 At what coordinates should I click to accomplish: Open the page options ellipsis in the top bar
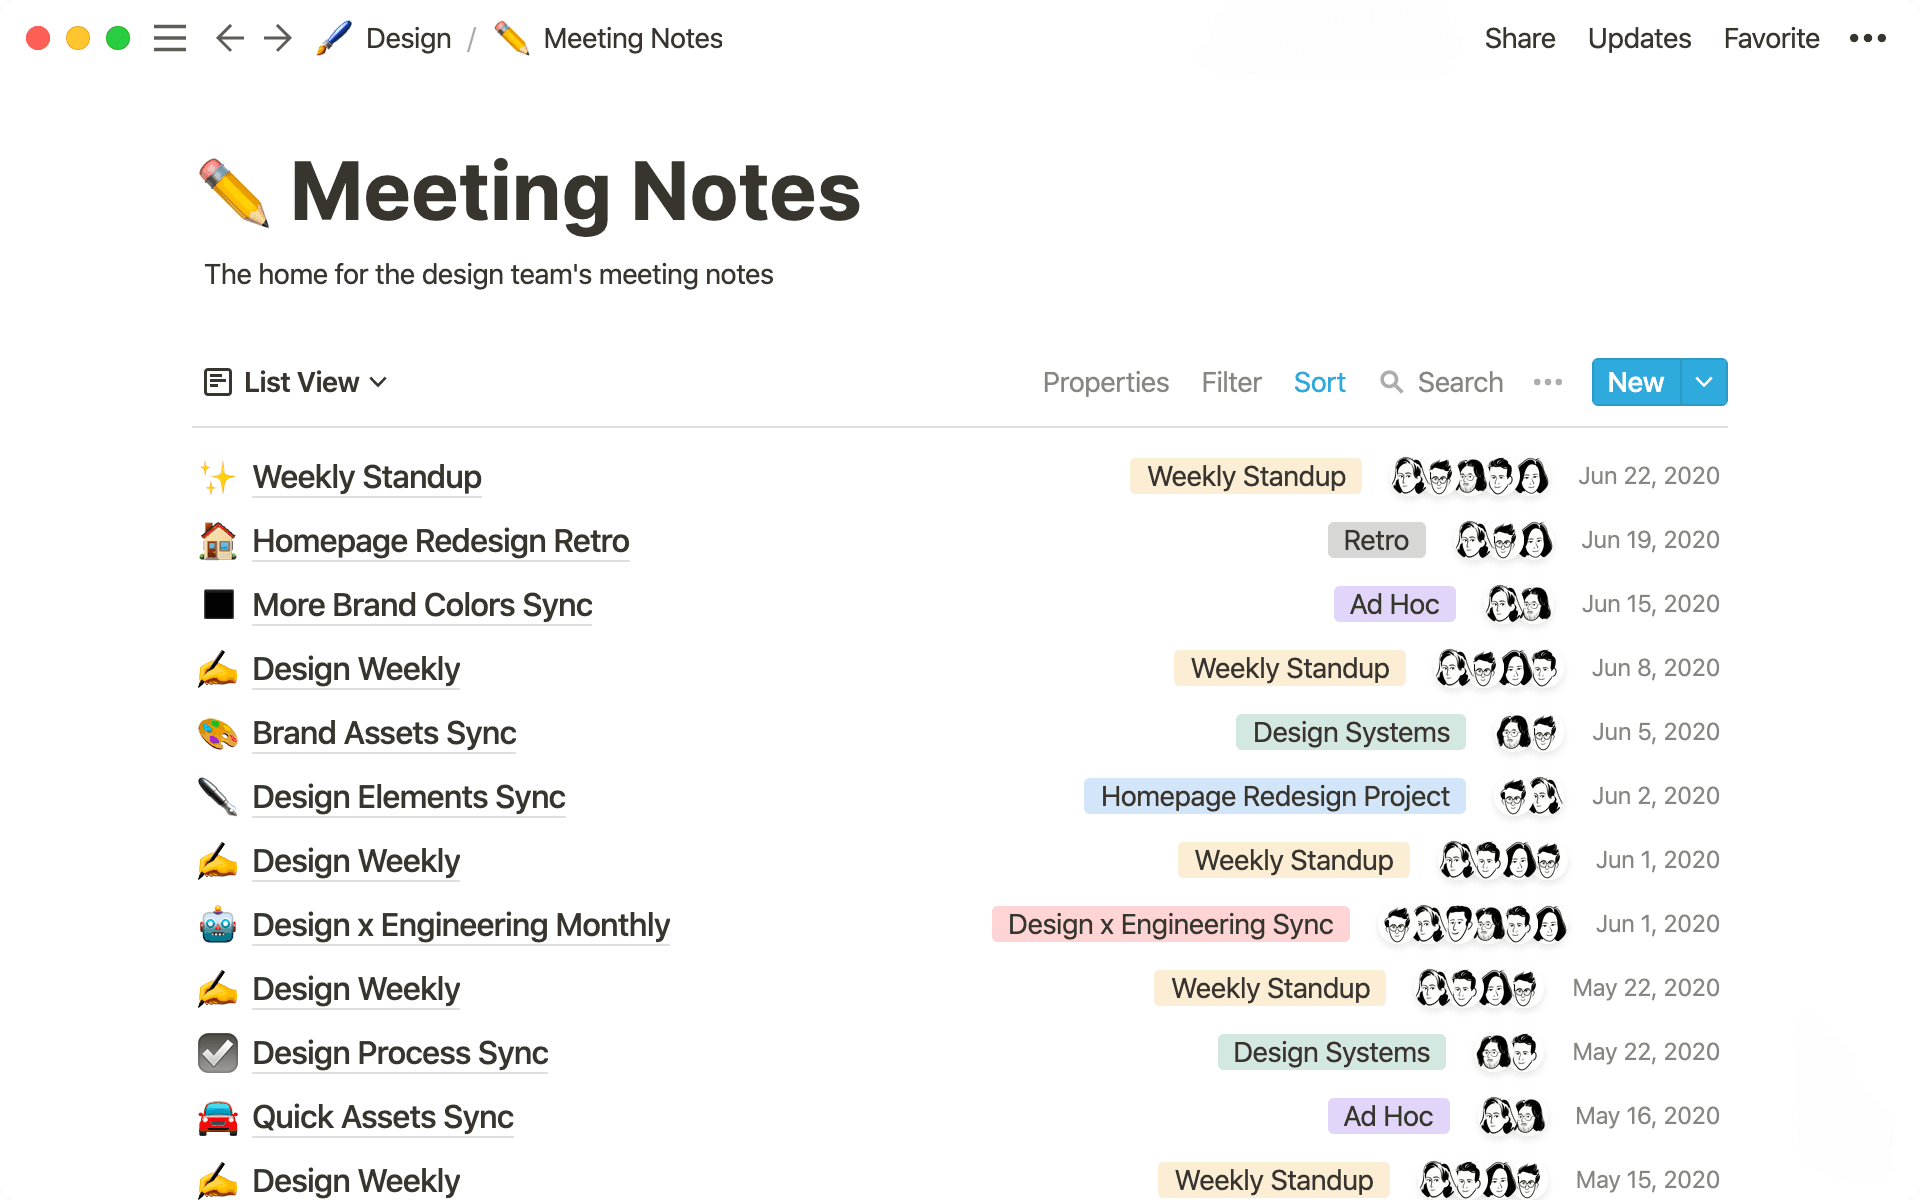tap(1868, 38)
